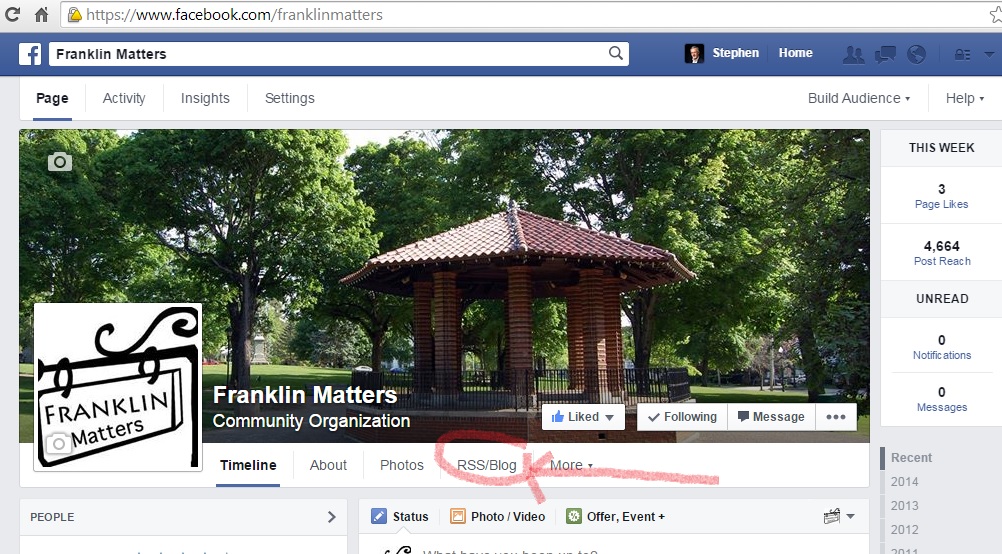Open the friend requests icon

click(x=853, y=54)
